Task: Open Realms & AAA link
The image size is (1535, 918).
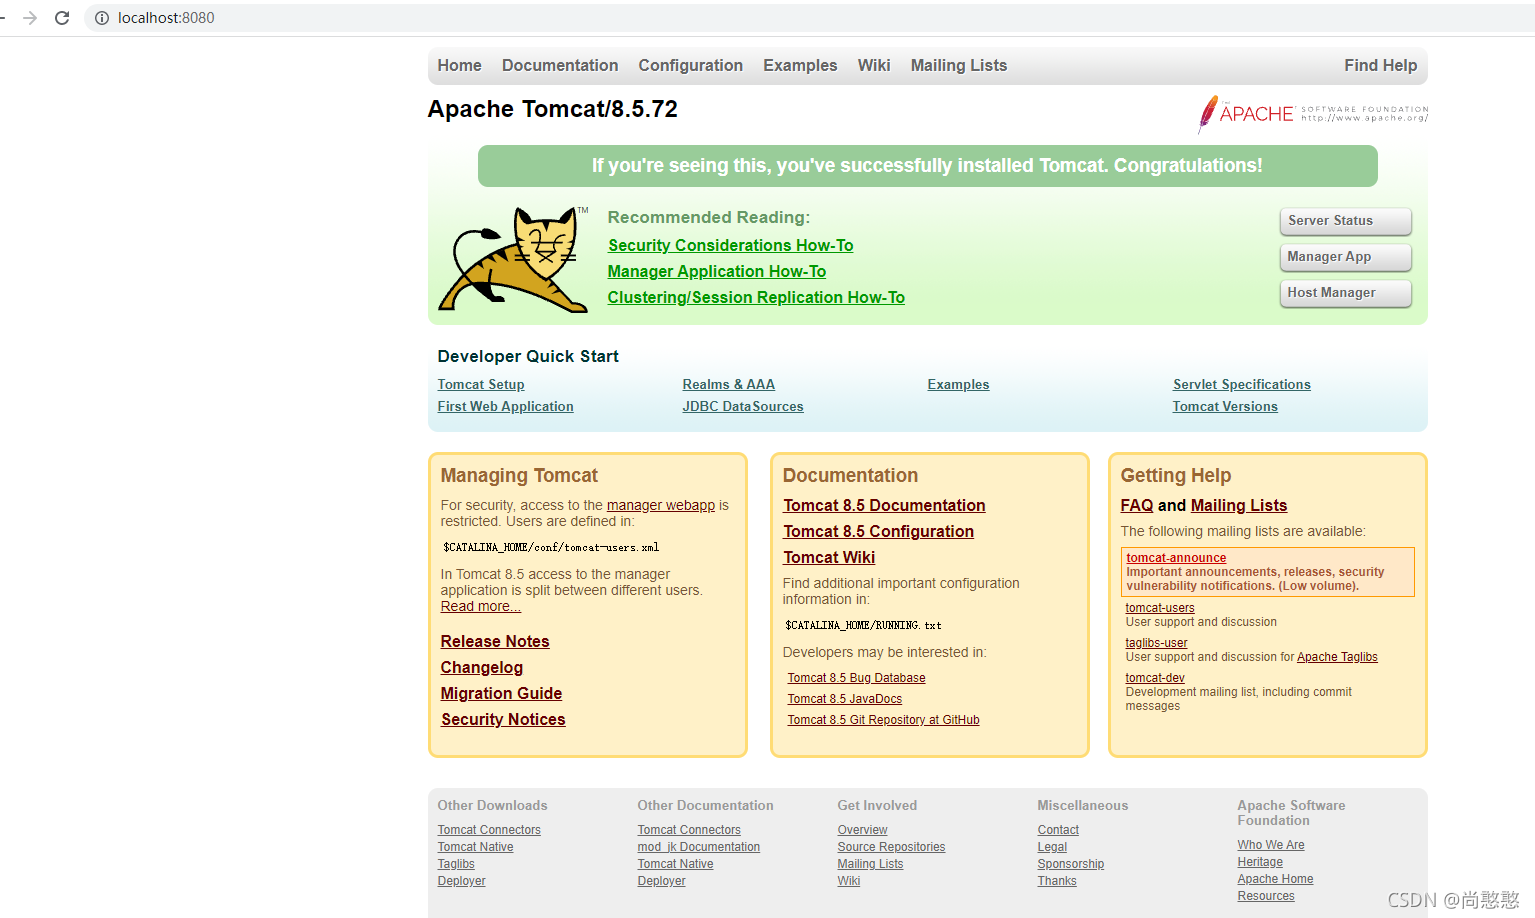Action: (729, 384)
